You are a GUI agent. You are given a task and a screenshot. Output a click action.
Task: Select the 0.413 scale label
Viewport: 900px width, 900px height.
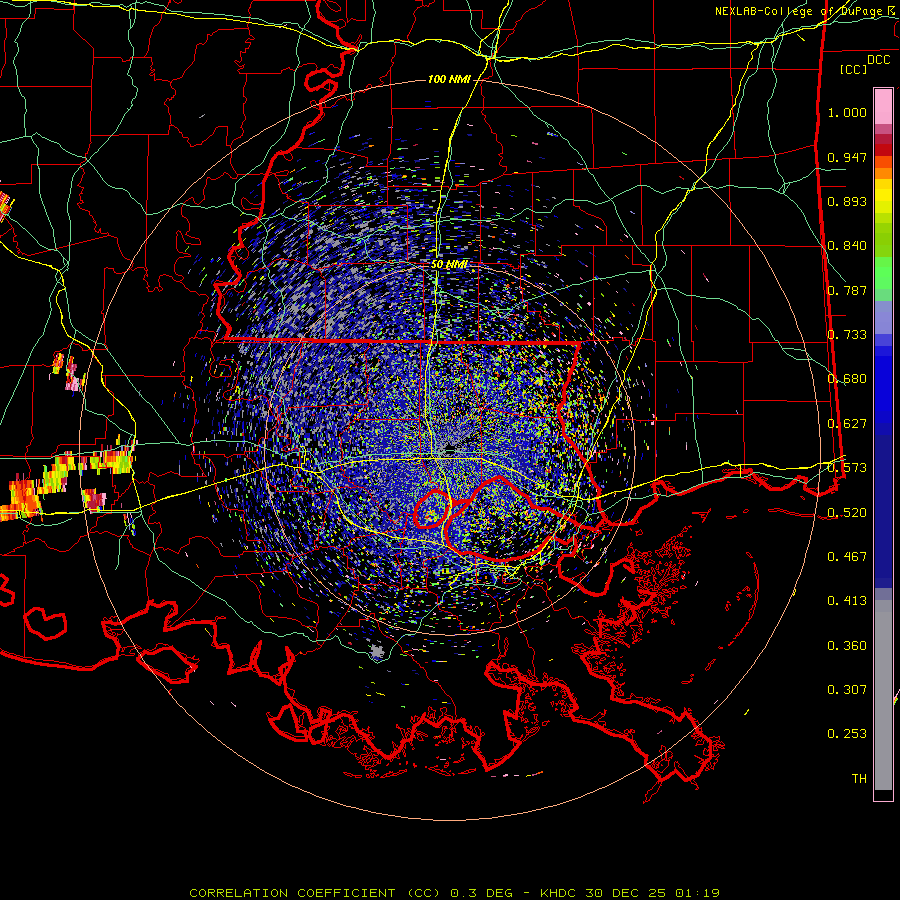[x=847, y=601]
